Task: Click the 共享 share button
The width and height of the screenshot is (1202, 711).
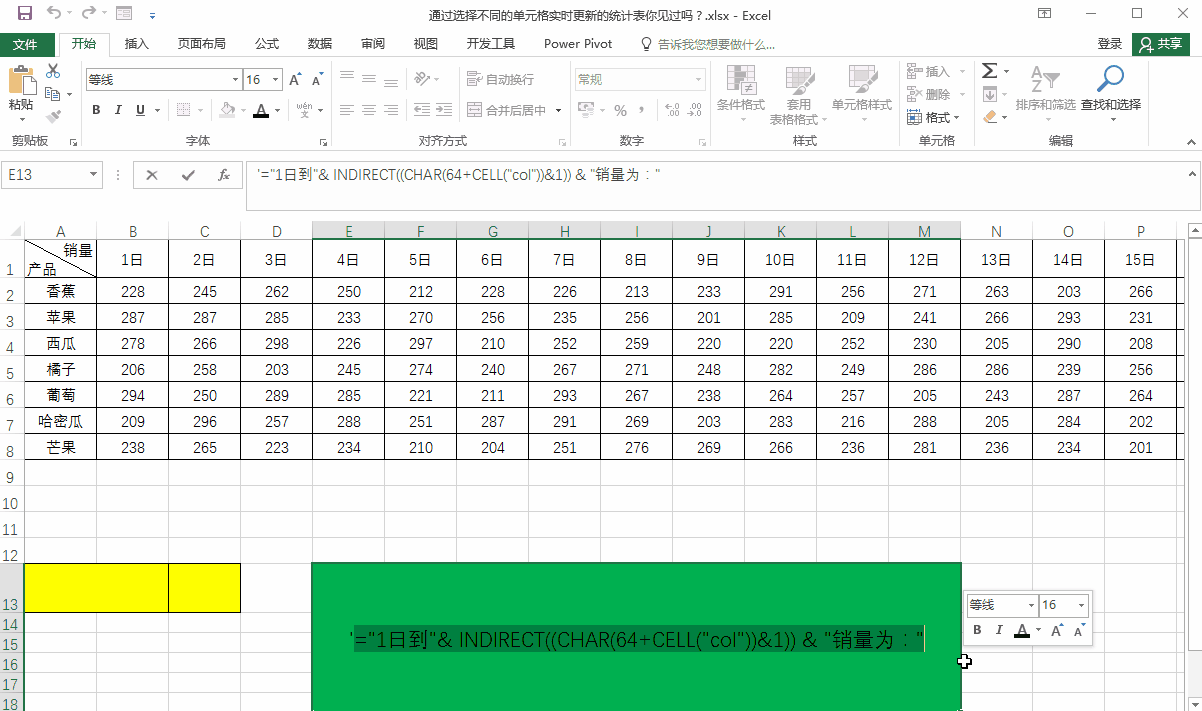Action: pos(1161,44)
